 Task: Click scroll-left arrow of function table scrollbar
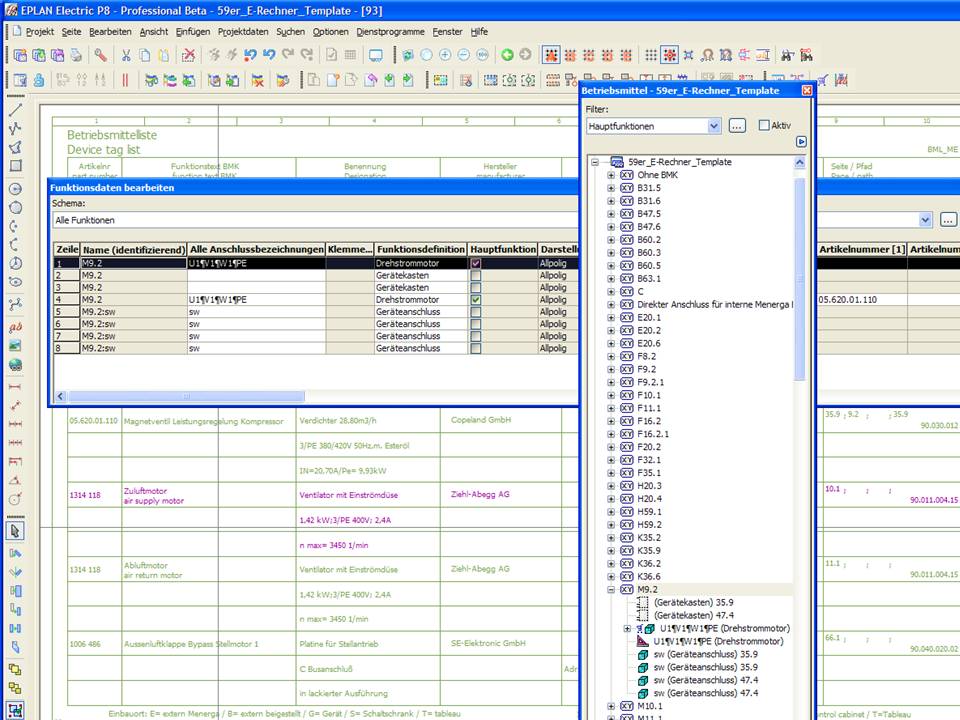point(60,397)
